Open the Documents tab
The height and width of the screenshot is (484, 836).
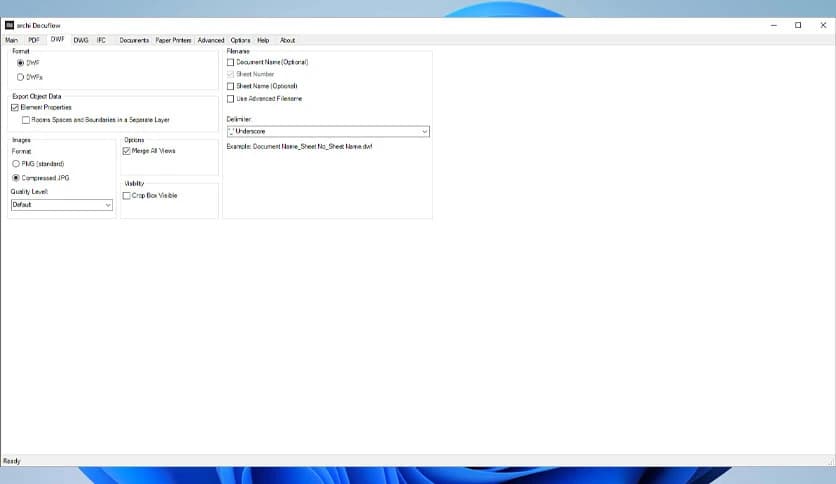click(134, 40)
